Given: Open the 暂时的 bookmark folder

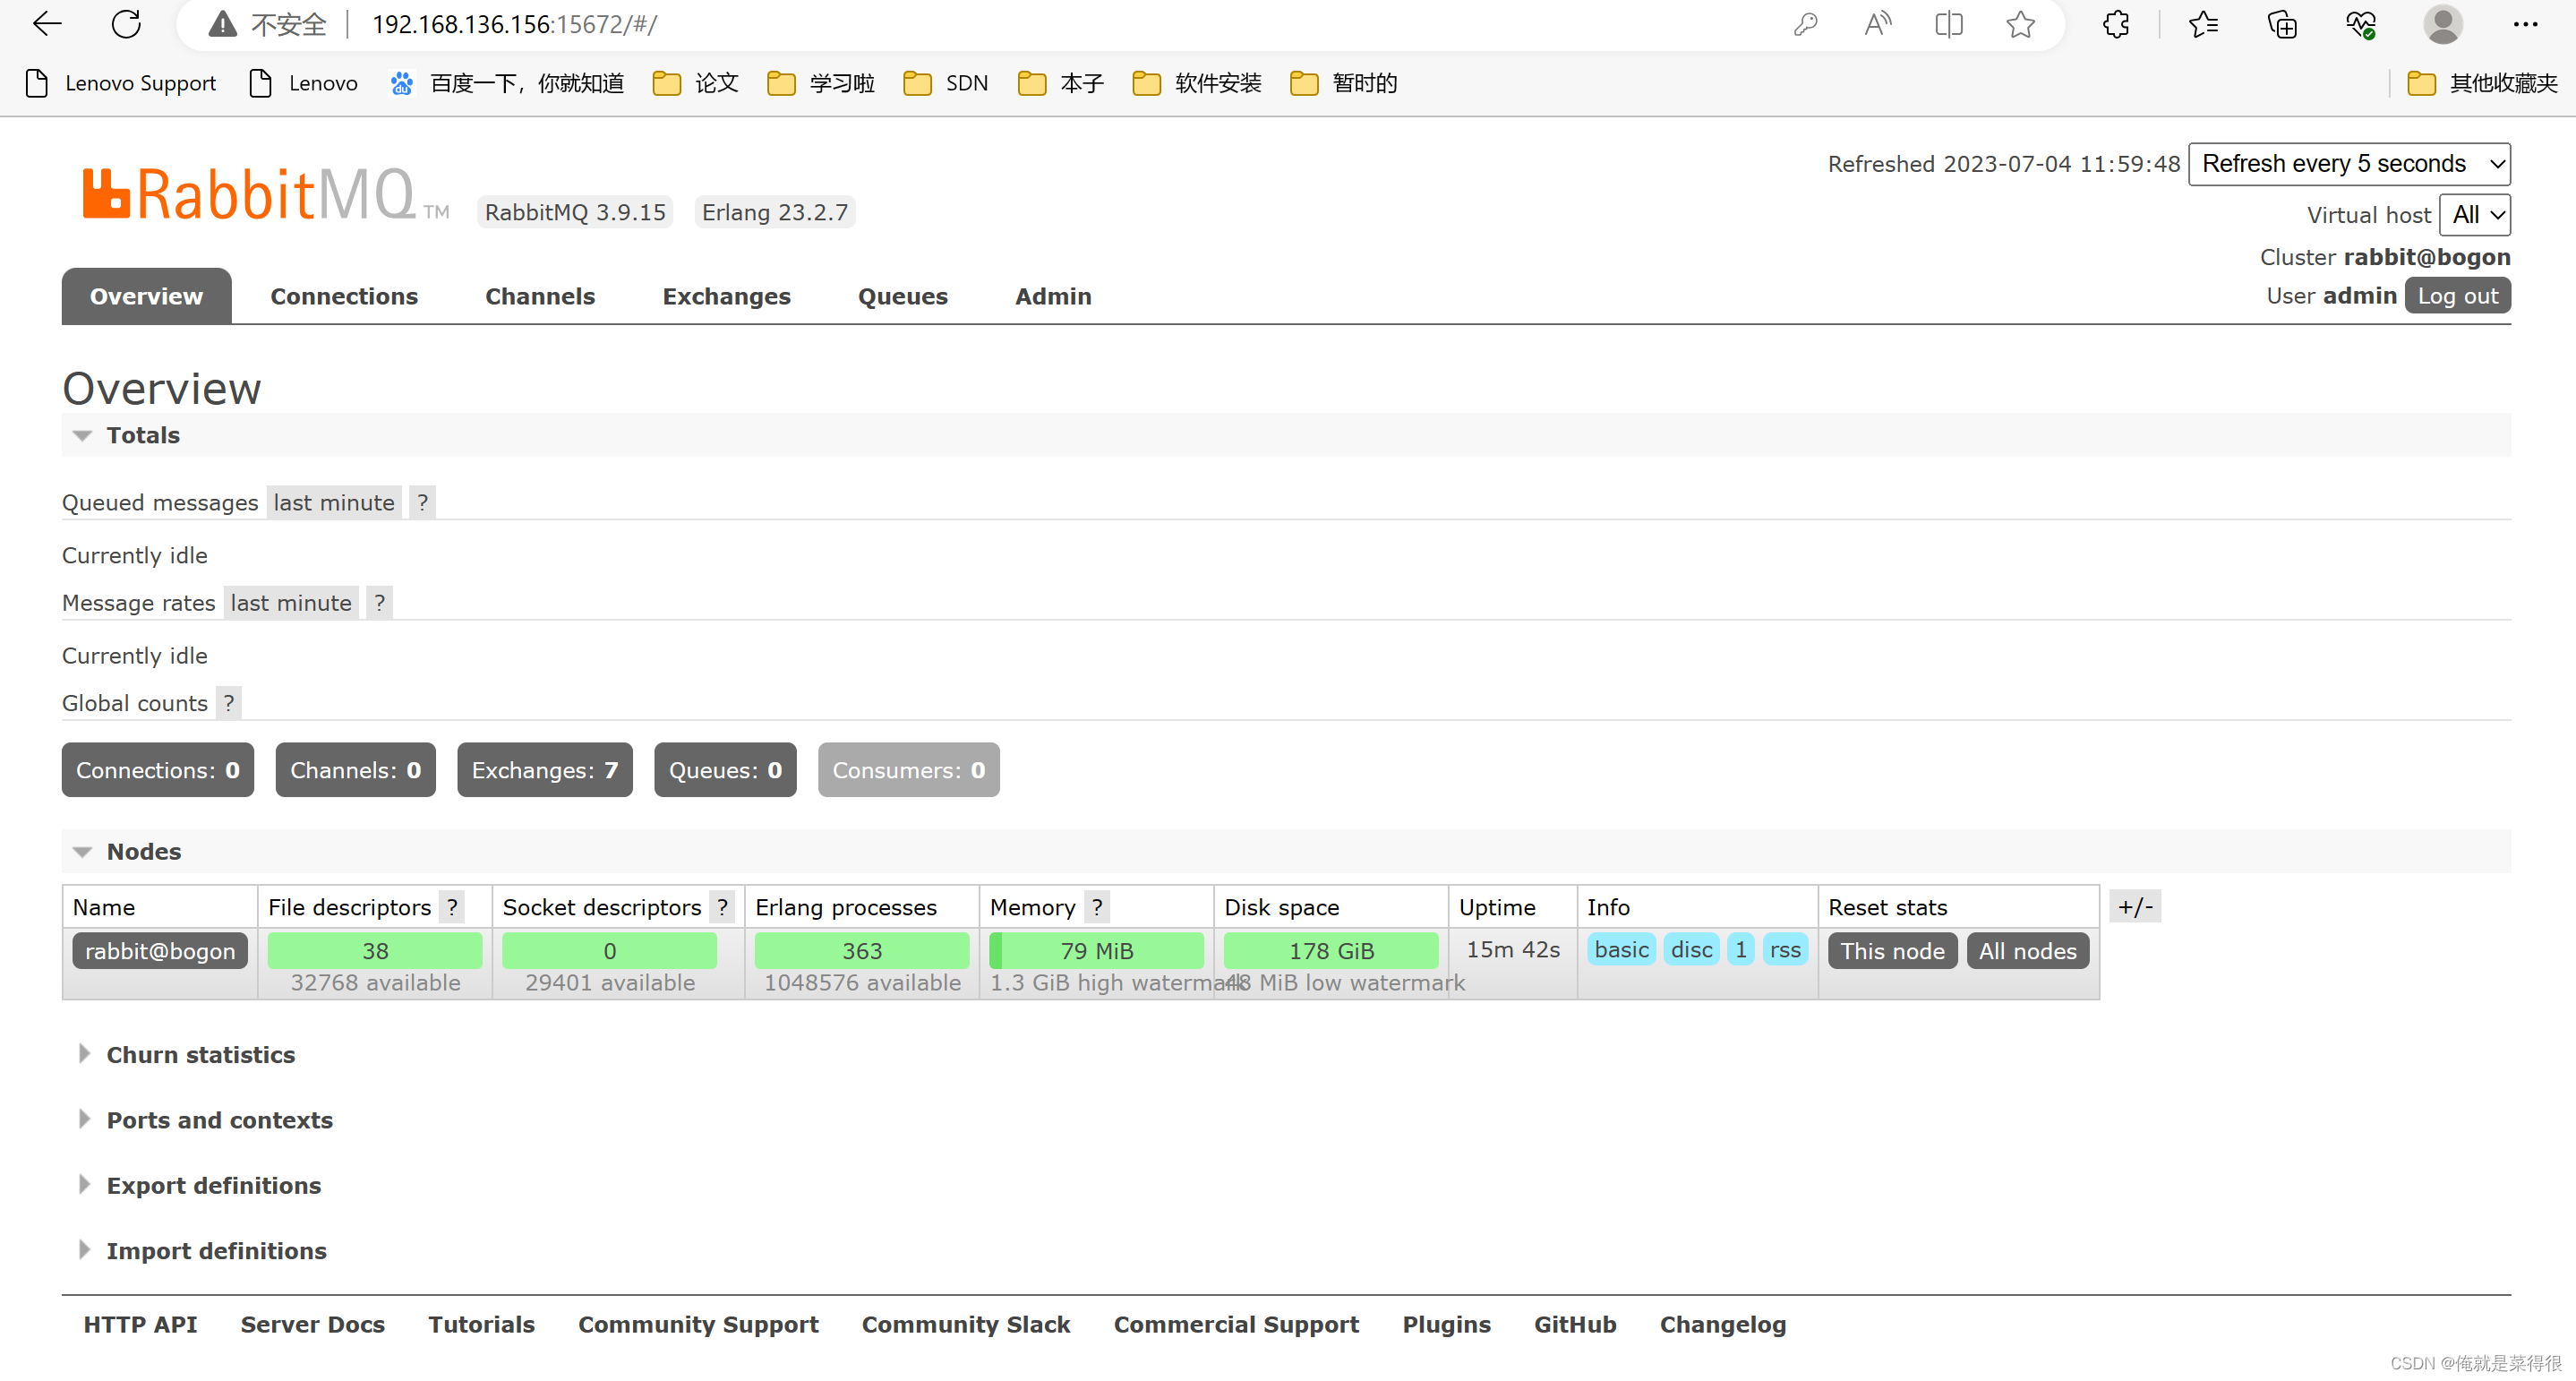Looking at the screenshot, I should tap(1343, 83).
